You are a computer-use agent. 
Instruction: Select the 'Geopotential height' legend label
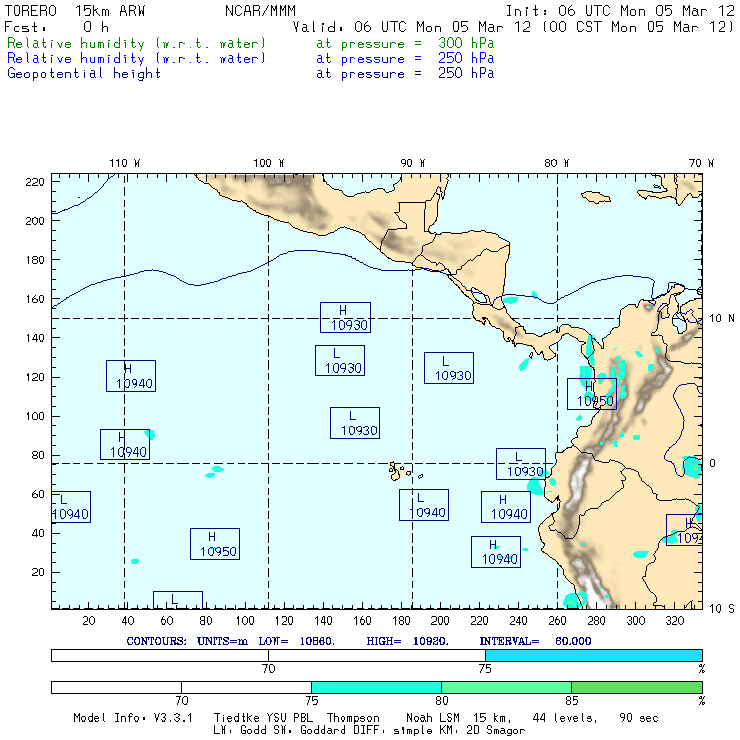point(84,73)
